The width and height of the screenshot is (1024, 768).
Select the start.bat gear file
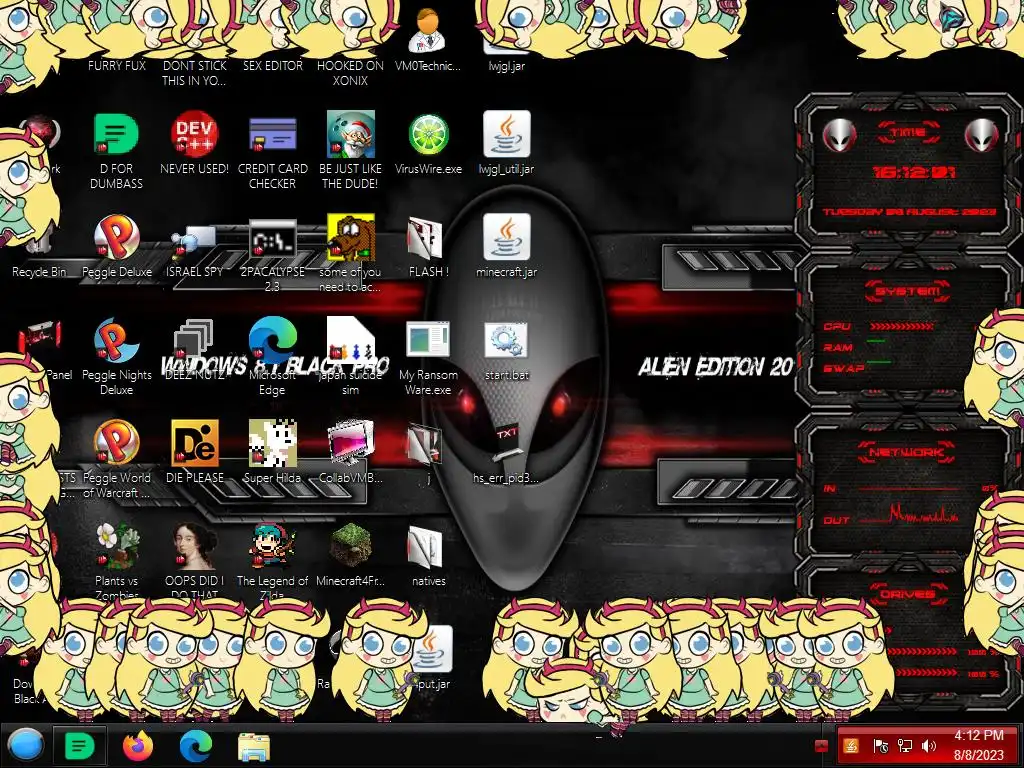coord(506,351)
